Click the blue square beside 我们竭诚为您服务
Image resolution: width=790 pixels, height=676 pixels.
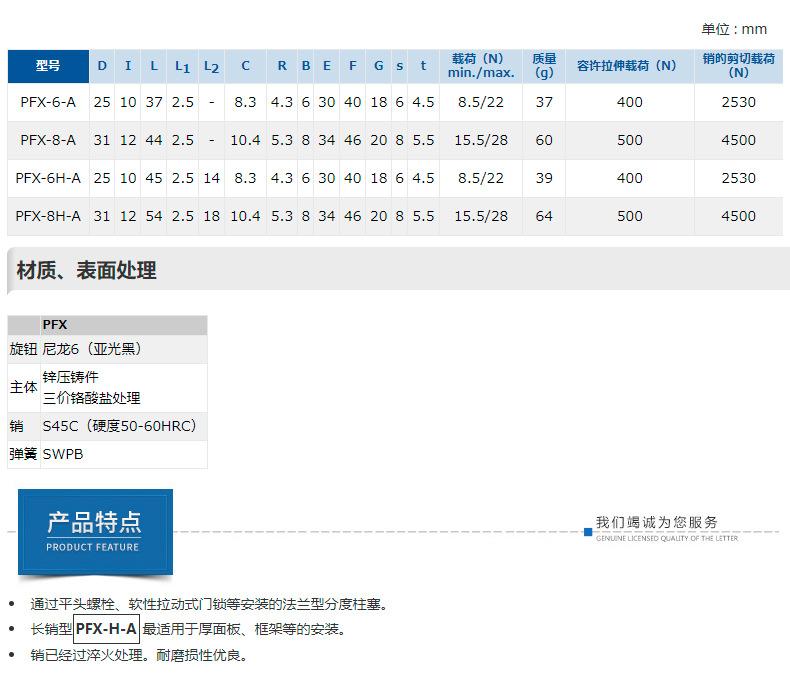[x=588, y=532]
